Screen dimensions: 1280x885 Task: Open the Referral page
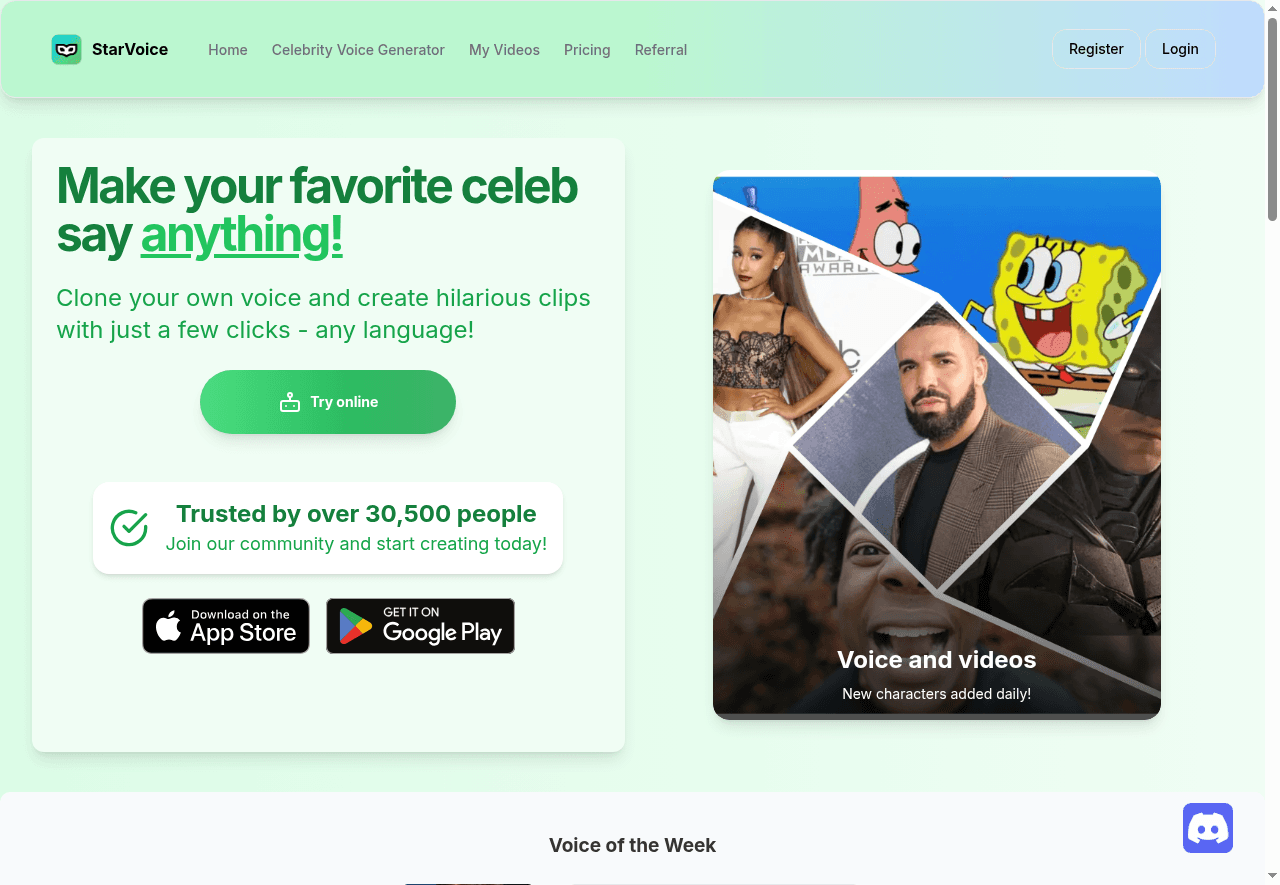[661, 50]
